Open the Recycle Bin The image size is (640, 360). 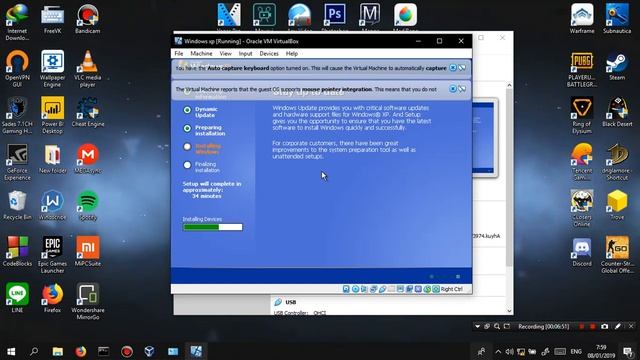click(x=17, y=205)
